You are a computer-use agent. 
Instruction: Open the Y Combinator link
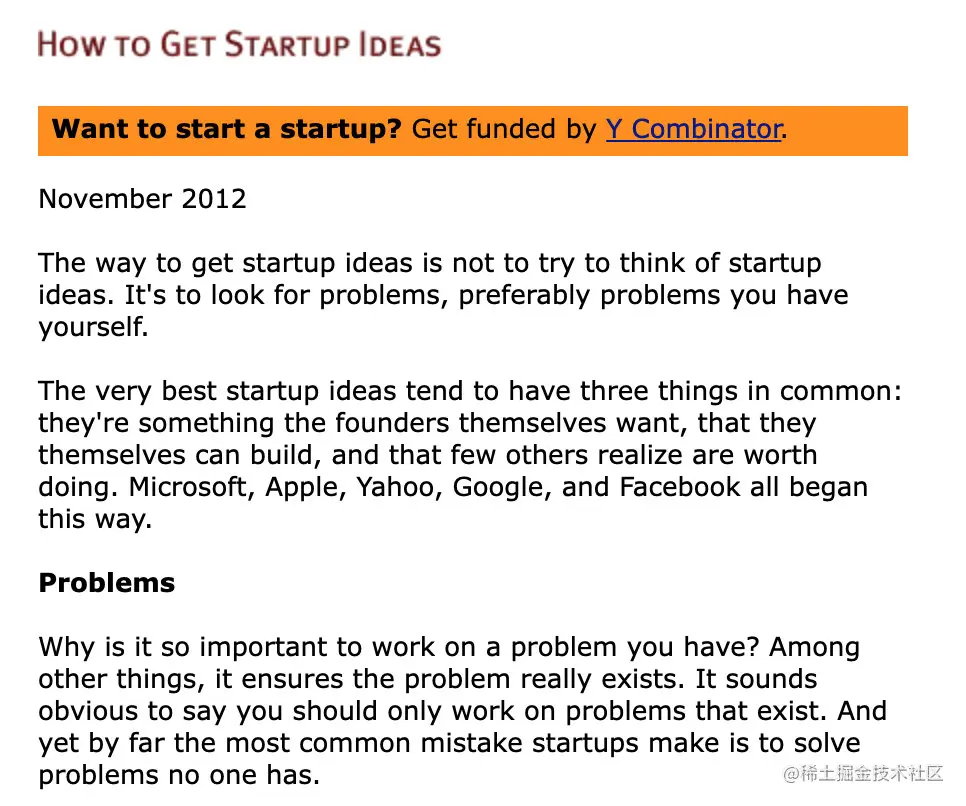[694, 129]
